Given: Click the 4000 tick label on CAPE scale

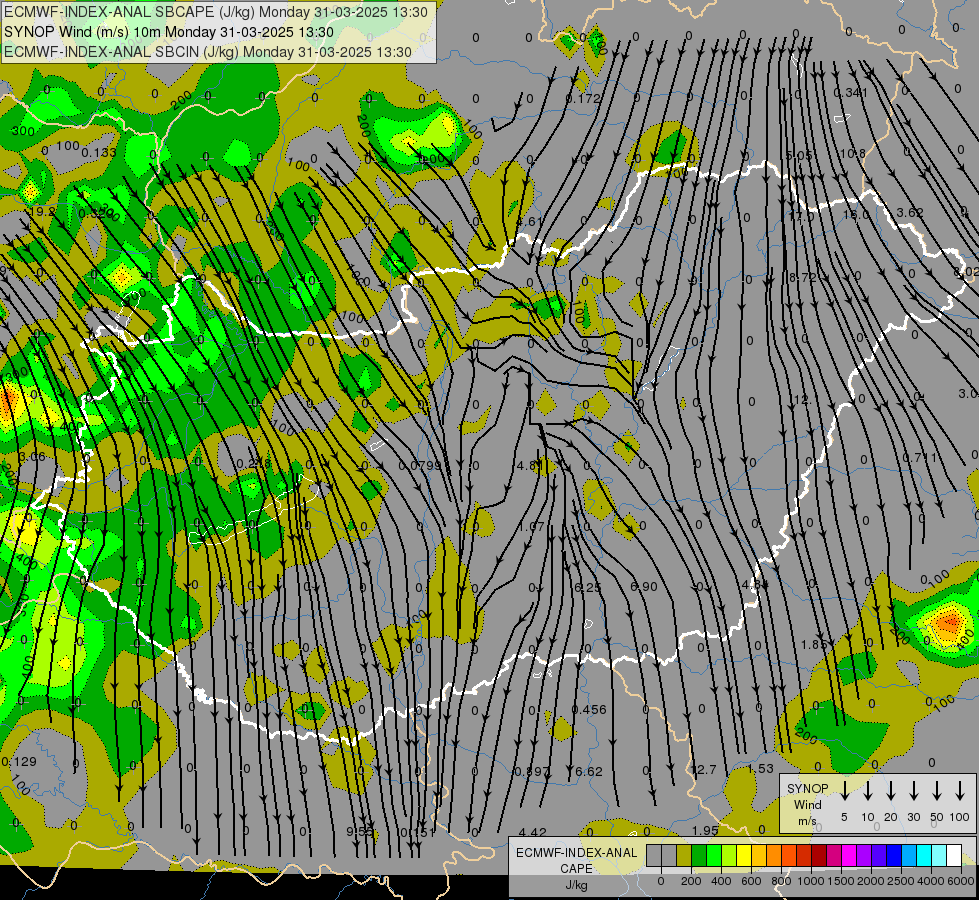Looking at the screenshot, I should click(x=931, y=881).
